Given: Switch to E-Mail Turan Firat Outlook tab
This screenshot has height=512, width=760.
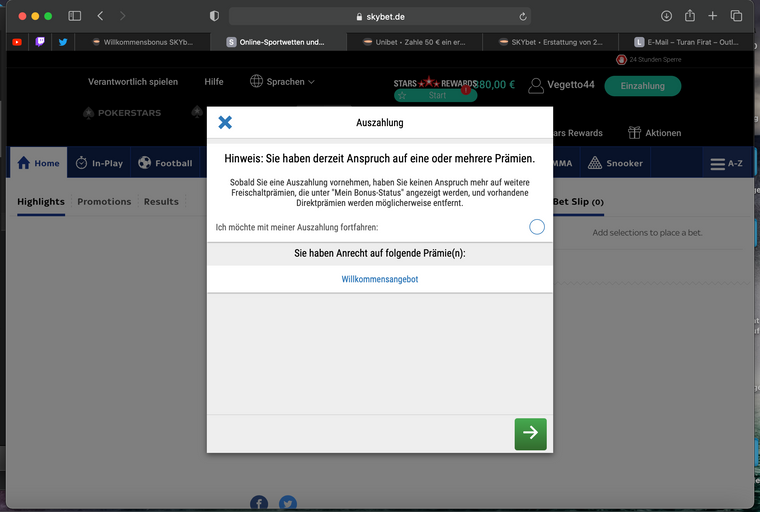Looking at the screenshot, I should point(686,42).
